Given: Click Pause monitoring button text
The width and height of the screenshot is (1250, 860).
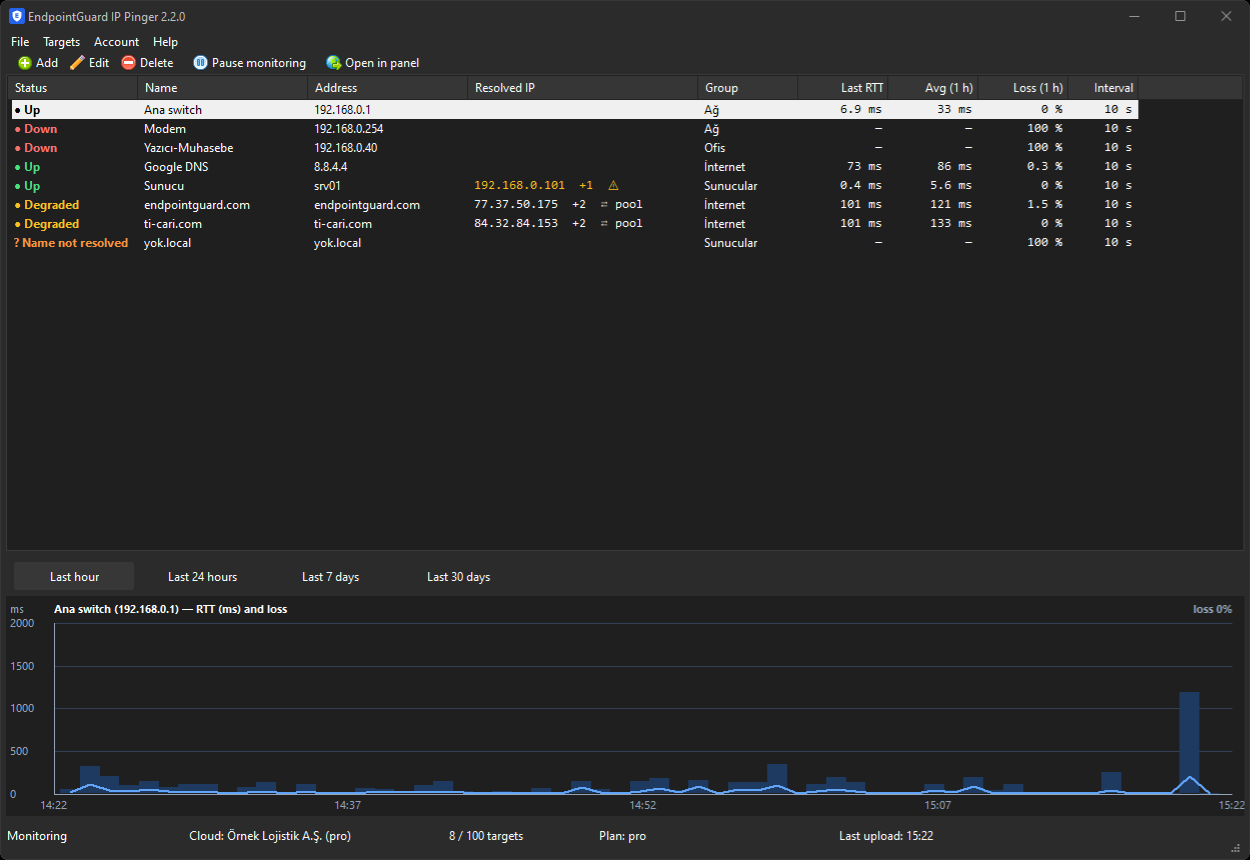Looking at the screenshot, I should [259, 63].
